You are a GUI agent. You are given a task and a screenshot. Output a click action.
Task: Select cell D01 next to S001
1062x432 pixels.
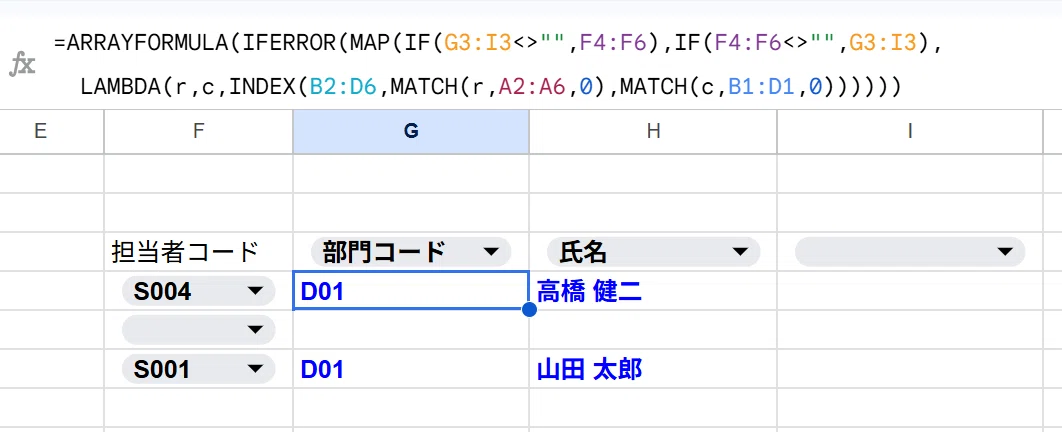411,369
